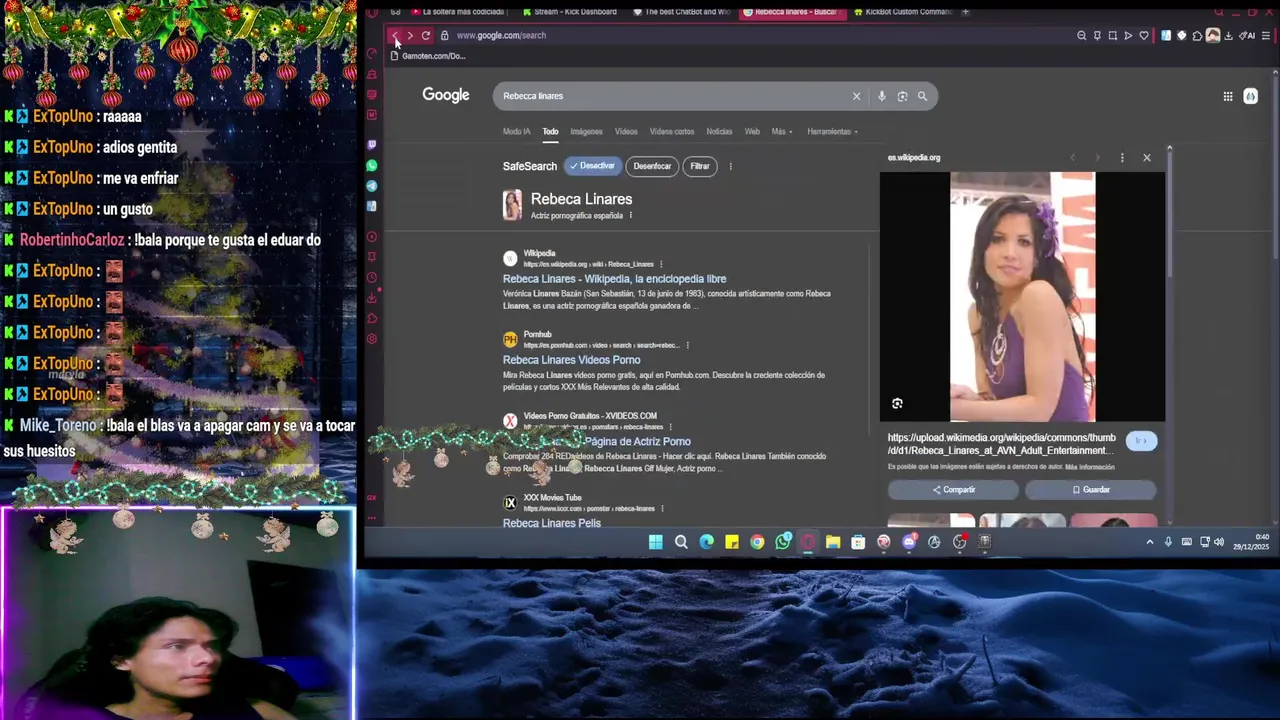
Task: Click the heart bookmark icon in toolbar
Action: point(1144,36)
